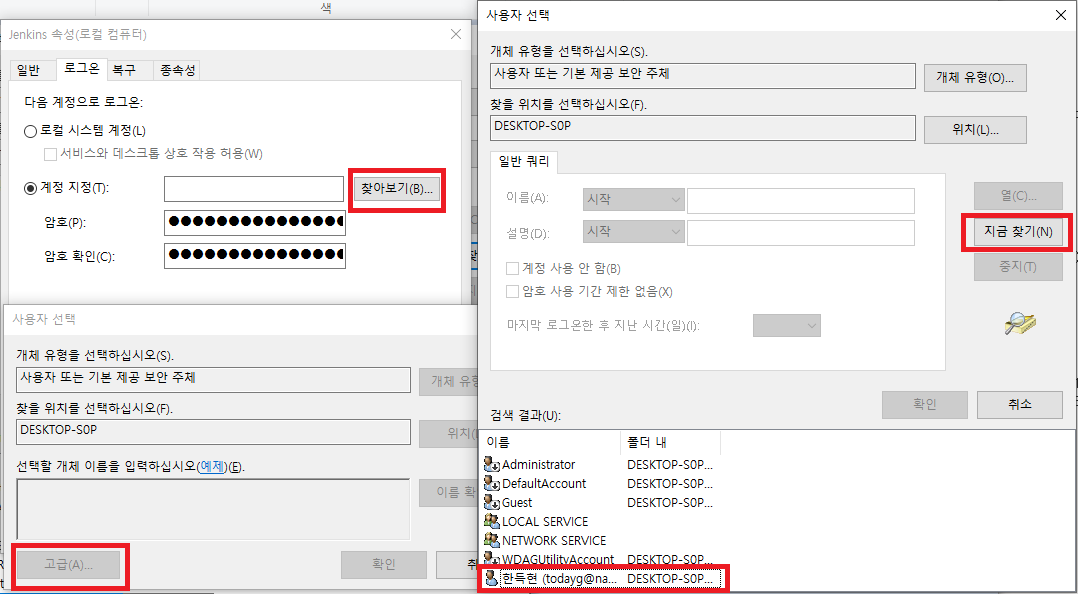Viewport: 1078px width, 595px height.
Task: Click the 이름(A) query text field
Action: (x=801, y=200)
